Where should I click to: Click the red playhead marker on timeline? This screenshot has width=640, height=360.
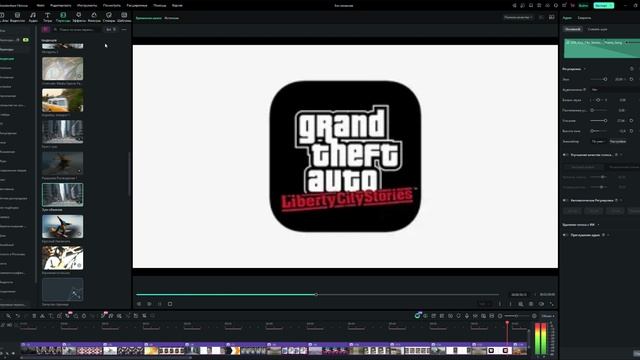pos(507,323)
